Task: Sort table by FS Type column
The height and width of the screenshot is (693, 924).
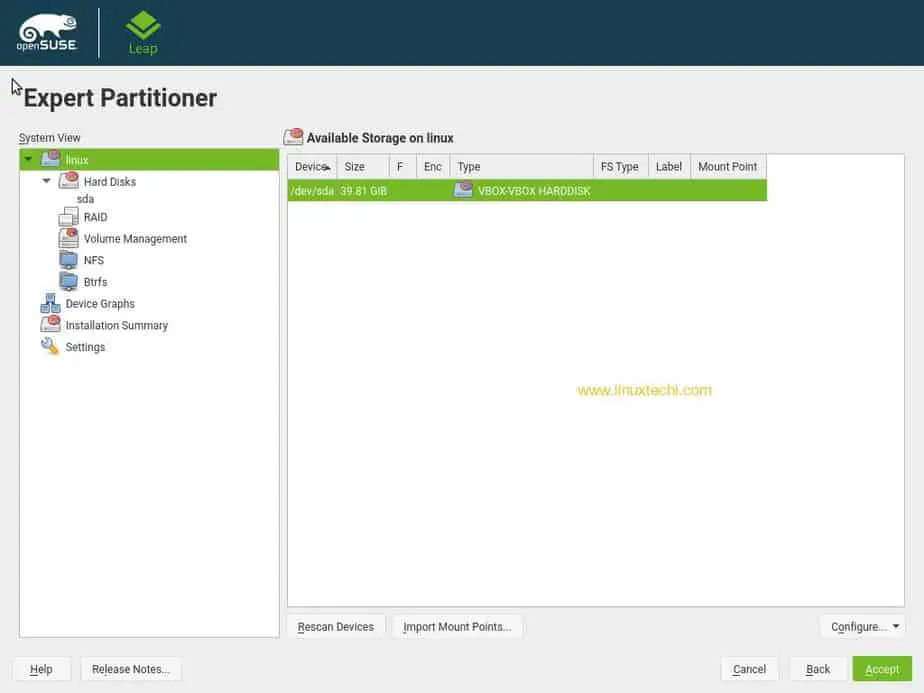Action: 621,167
